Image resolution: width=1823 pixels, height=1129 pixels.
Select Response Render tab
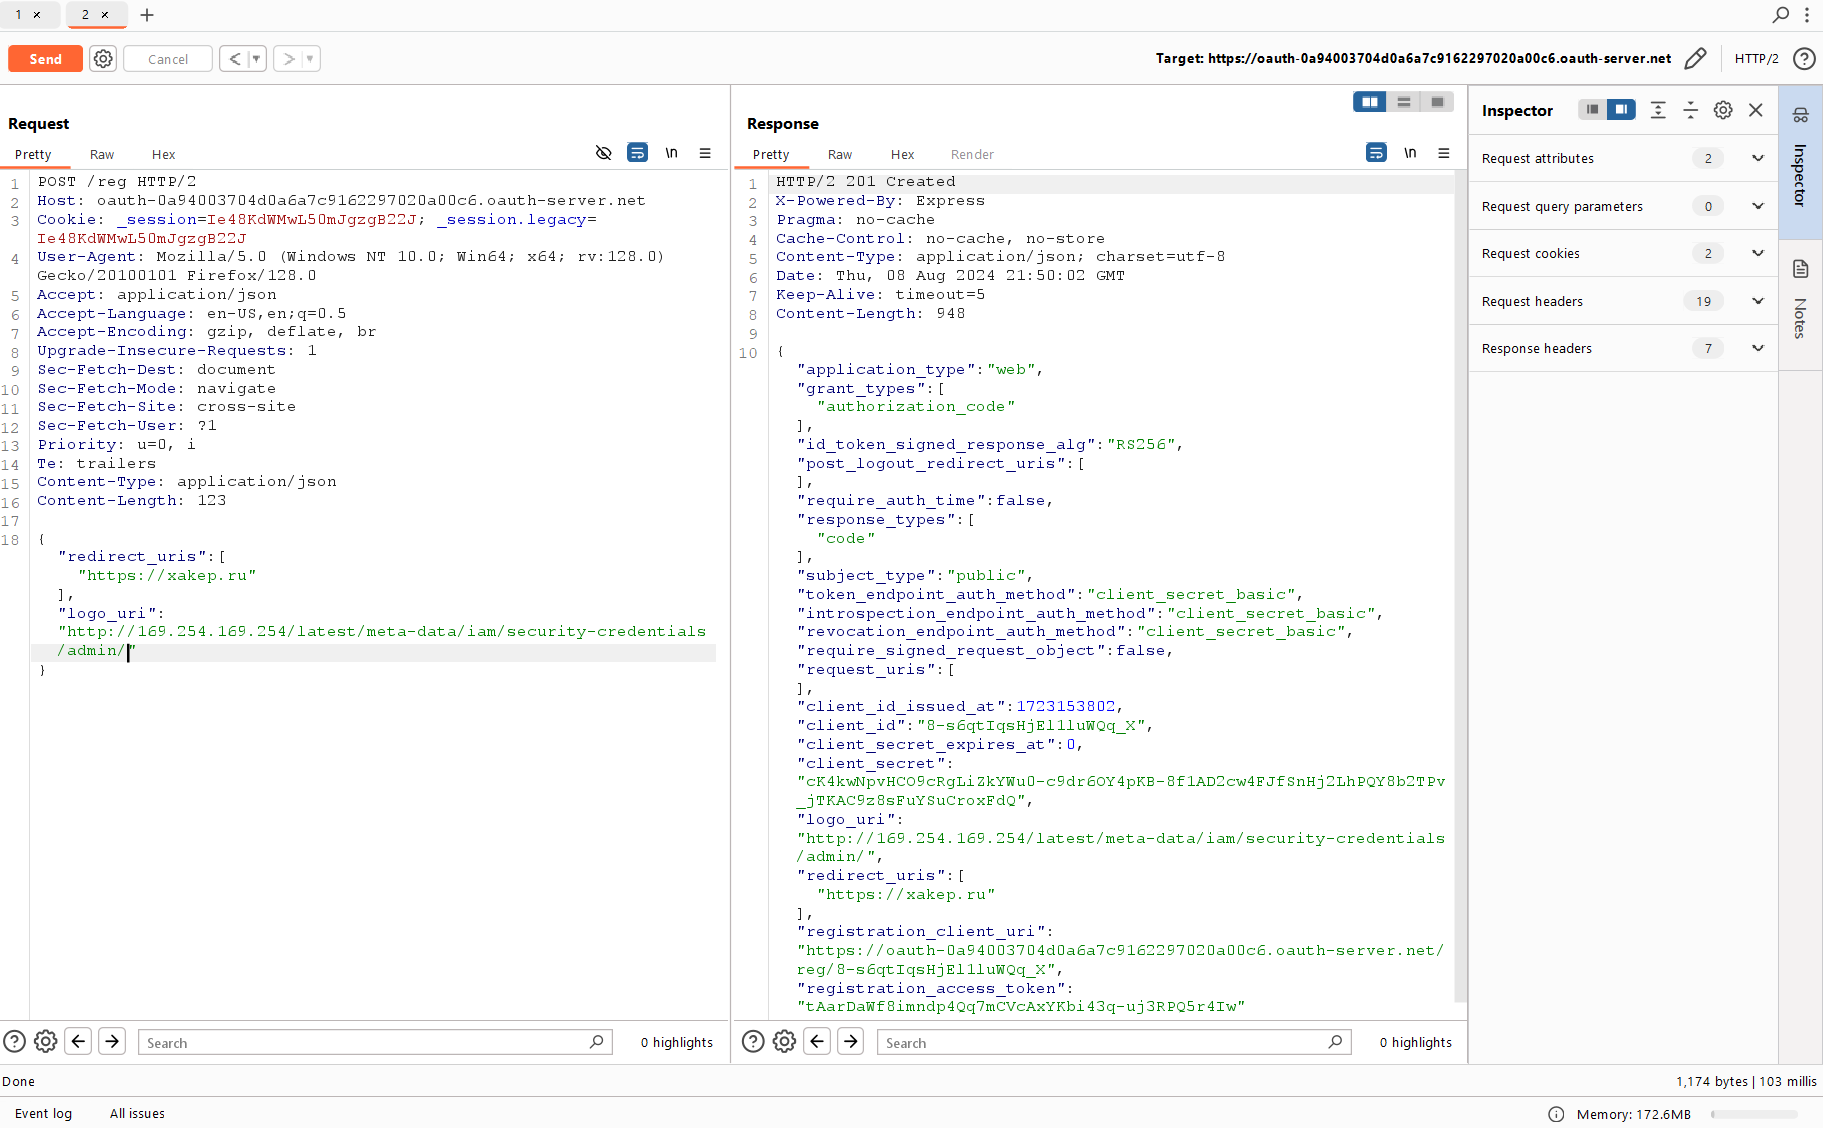pyautogui.click(x=972, y=155)
